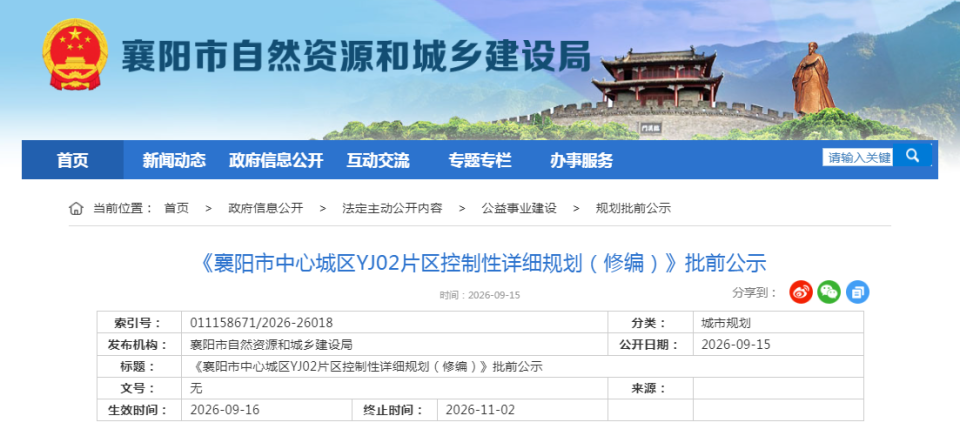Image resolution: width=960 pixels, height=436 pixels.
Task: Open 互动交流 menu
Action: coord(378,160)
